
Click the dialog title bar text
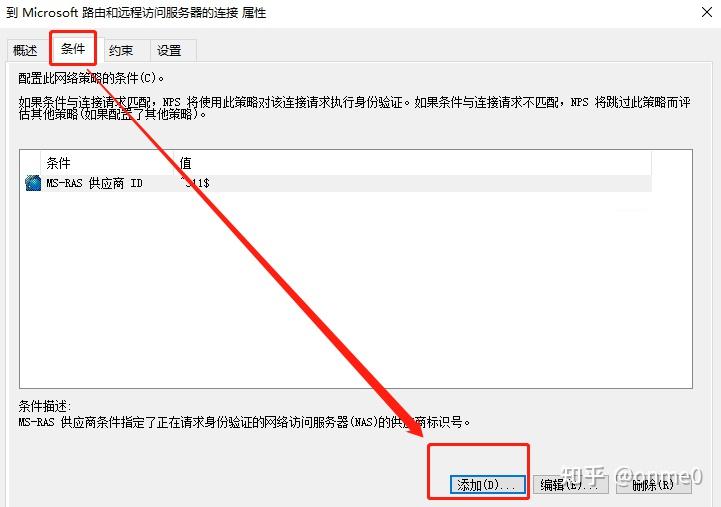136,12
